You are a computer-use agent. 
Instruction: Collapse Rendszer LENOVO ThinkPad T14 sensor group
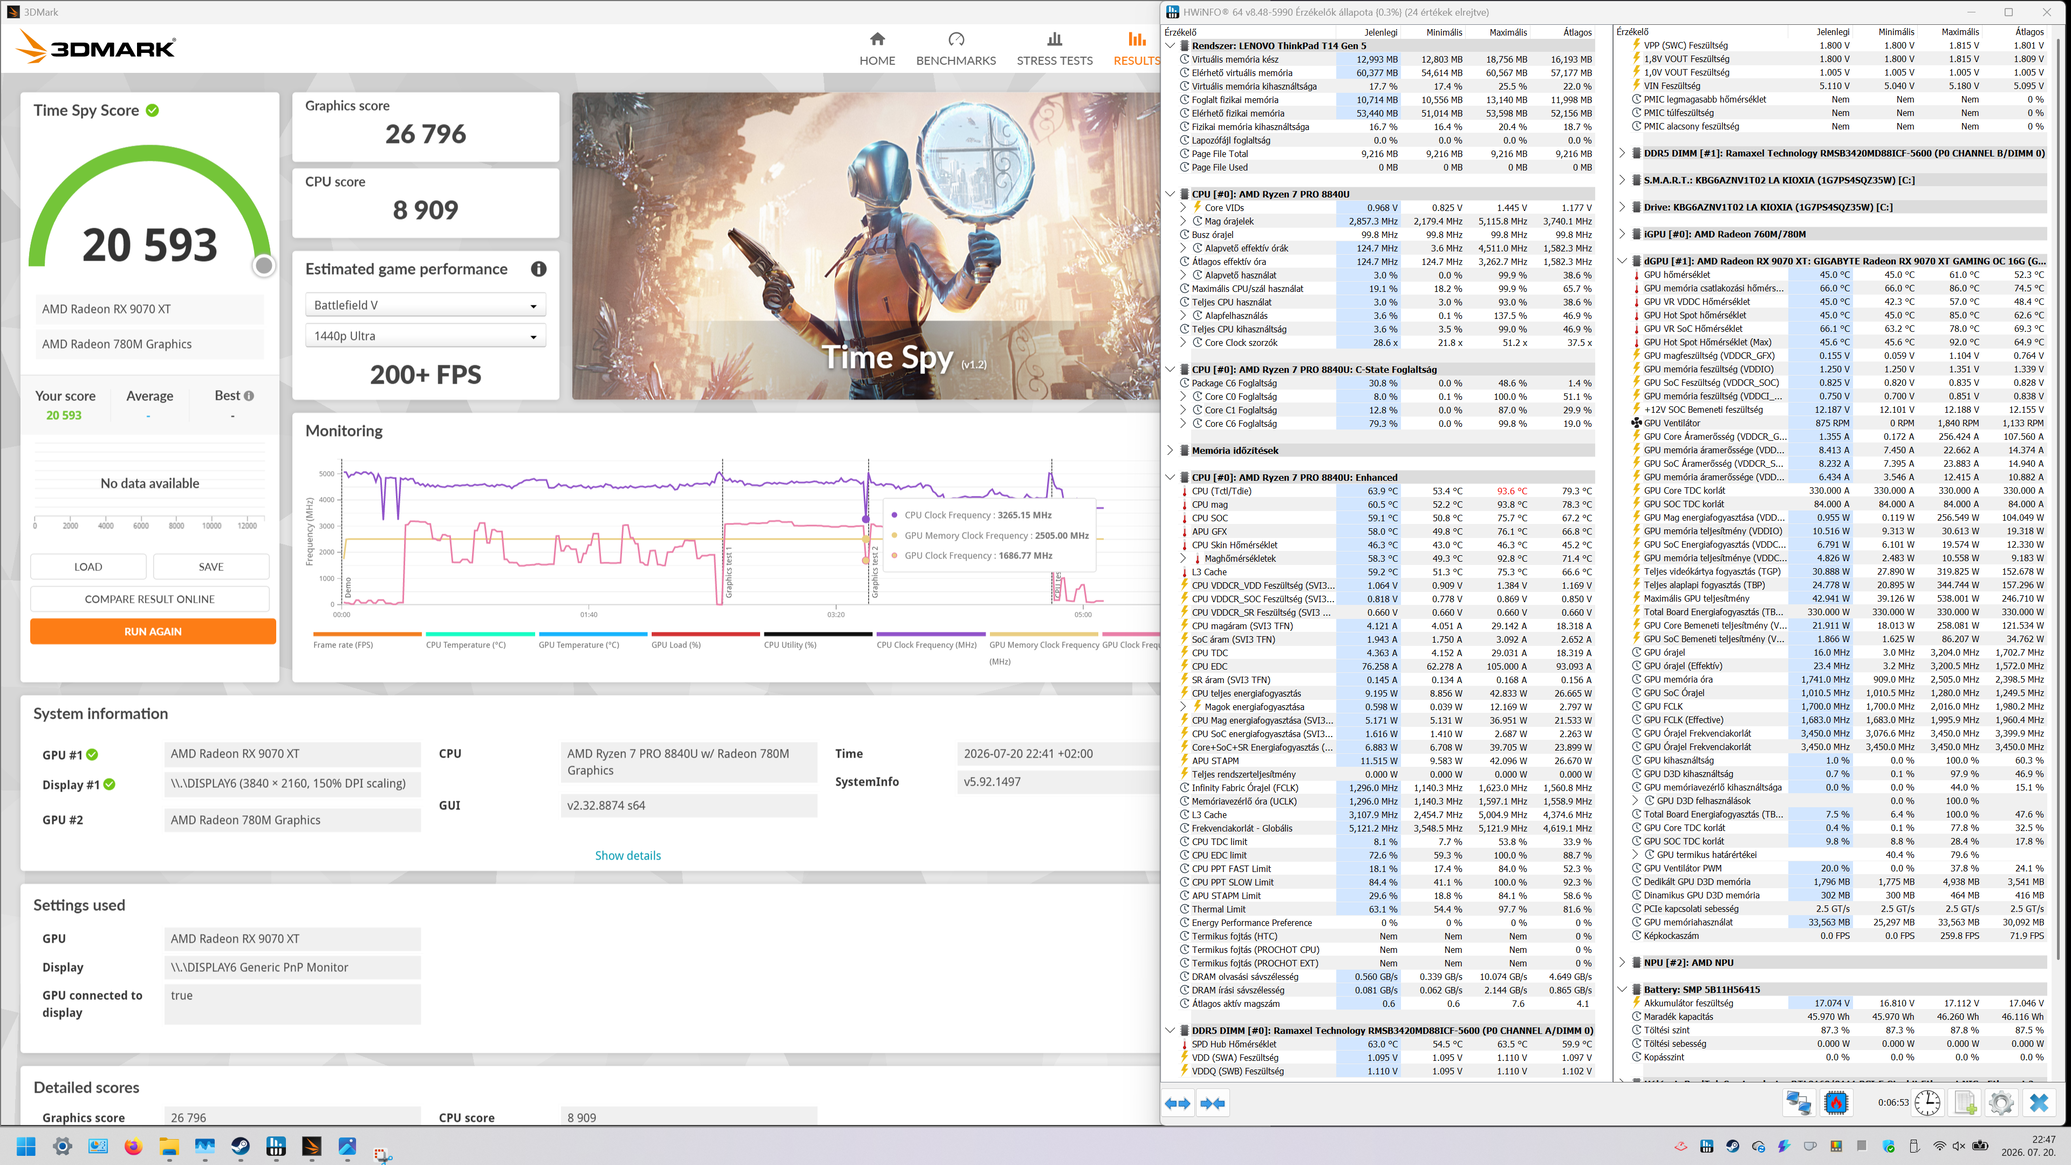(x=1170, y=46)
